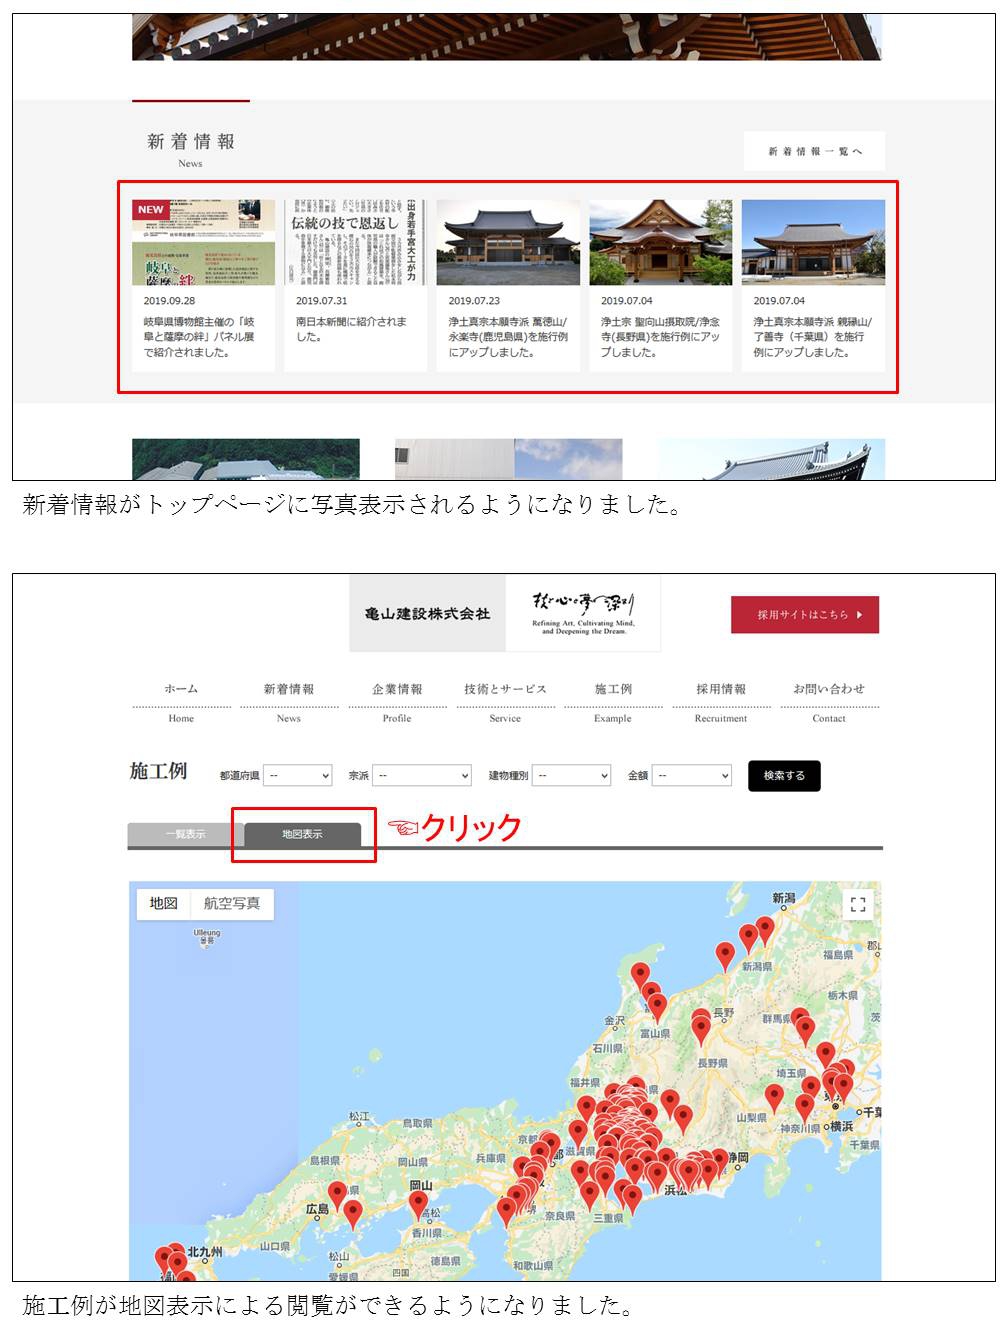Expand the 建物種別 dropdown
The height and width of the screenshot is (1344, 1008).
coord(571,775)
